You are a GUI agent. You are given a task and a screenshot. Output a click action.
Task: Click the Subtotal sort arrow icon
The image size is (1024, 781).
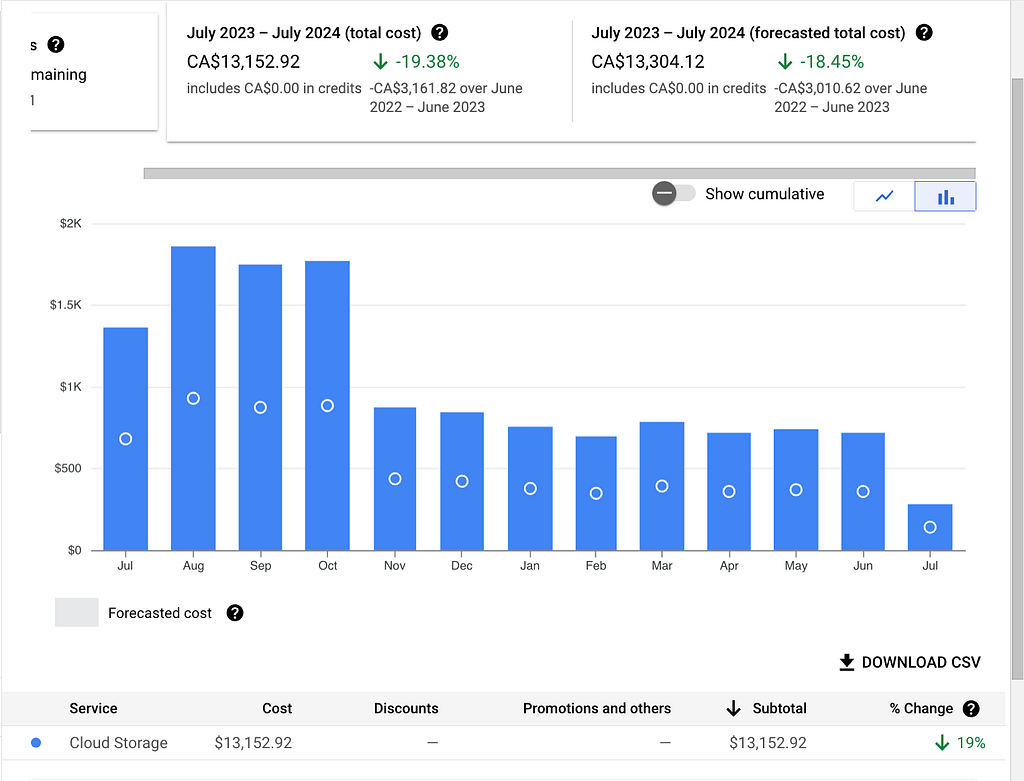point(733,708)
